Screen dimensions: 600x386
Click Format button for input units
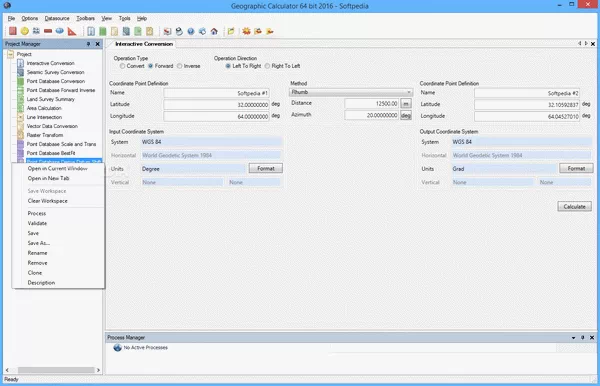(x=266, y=168)
